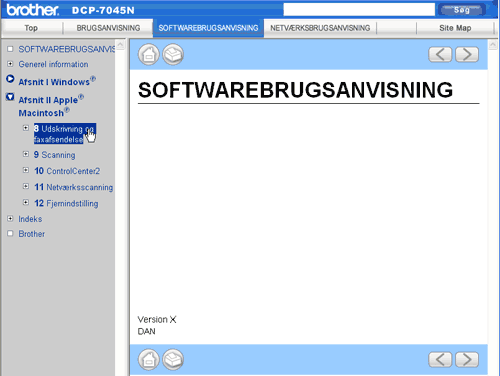The height and width of the screenshot is (376, 500).
Task: Open the Site Map tab
Action: [455, 28]
